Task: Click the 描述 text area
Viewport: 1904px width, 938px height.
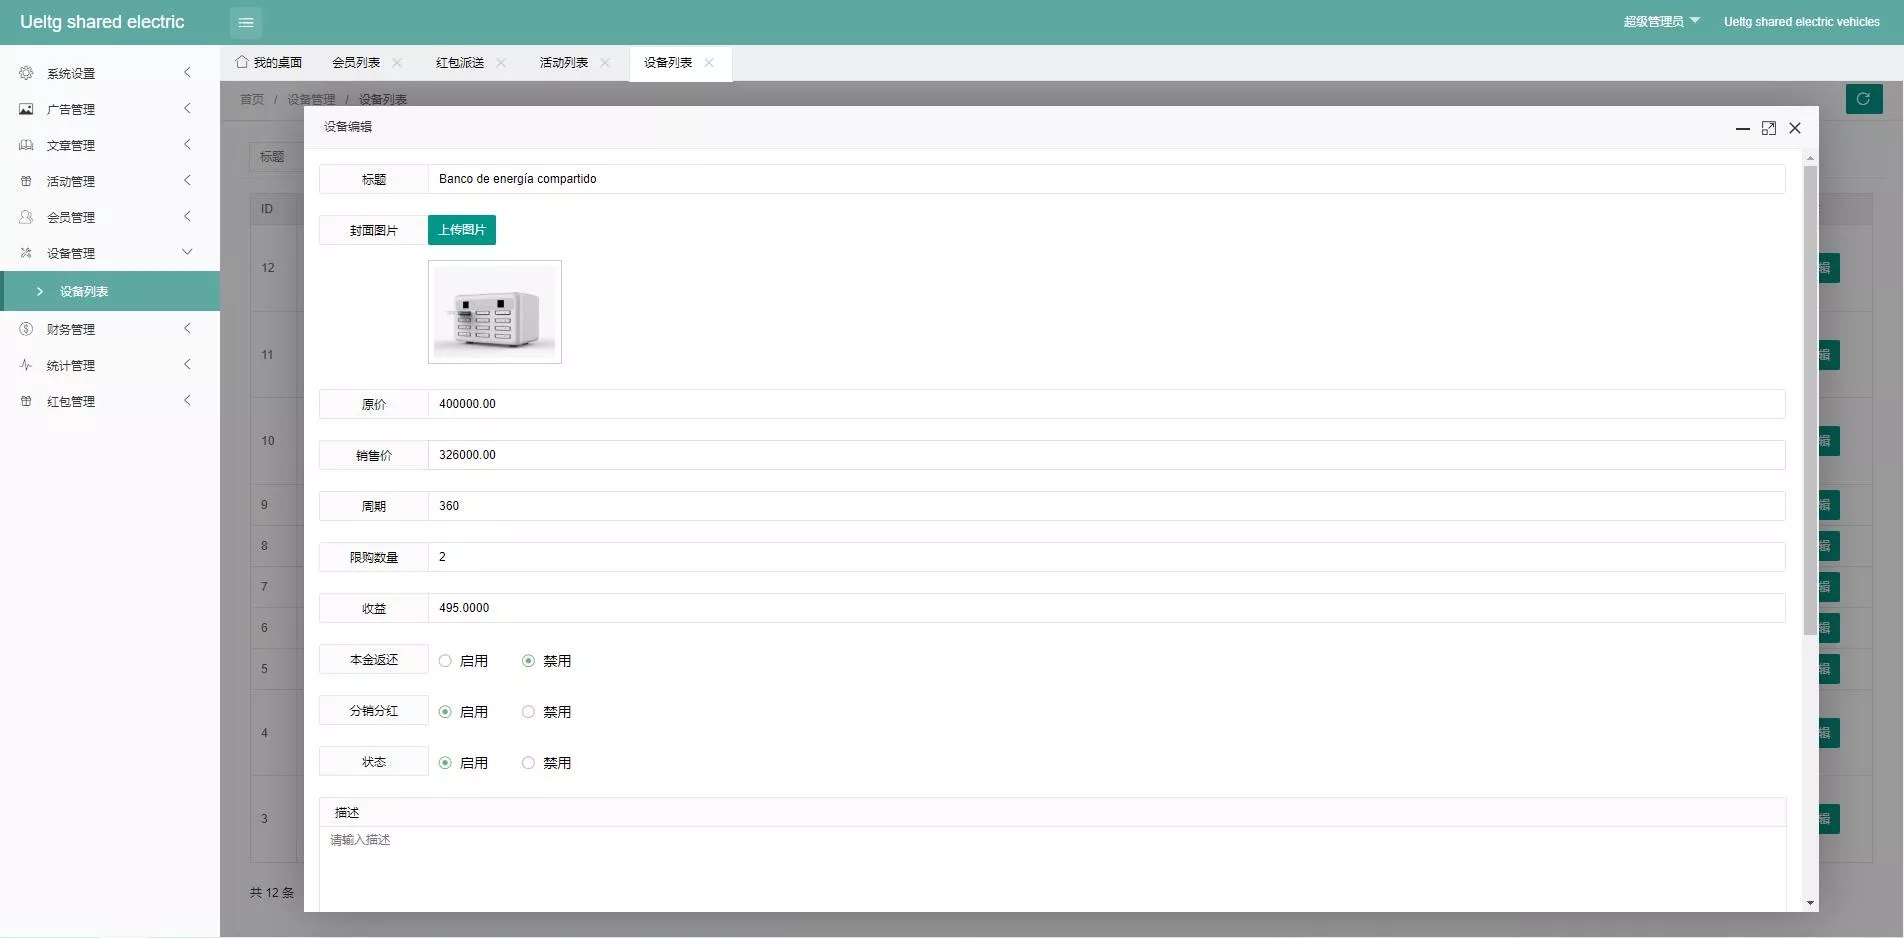Action: [1052, 868]
